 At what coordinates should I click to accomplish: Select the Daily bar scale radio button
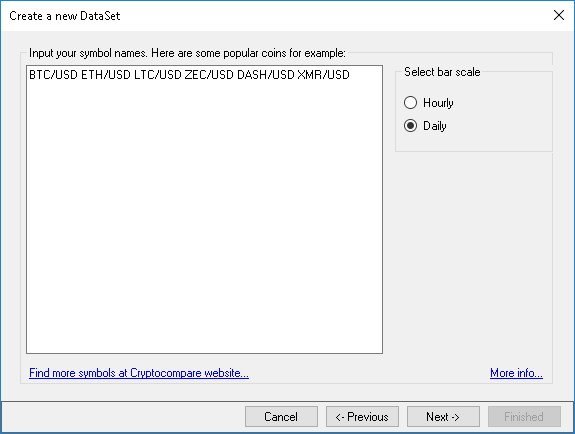(x=410, y=125)
